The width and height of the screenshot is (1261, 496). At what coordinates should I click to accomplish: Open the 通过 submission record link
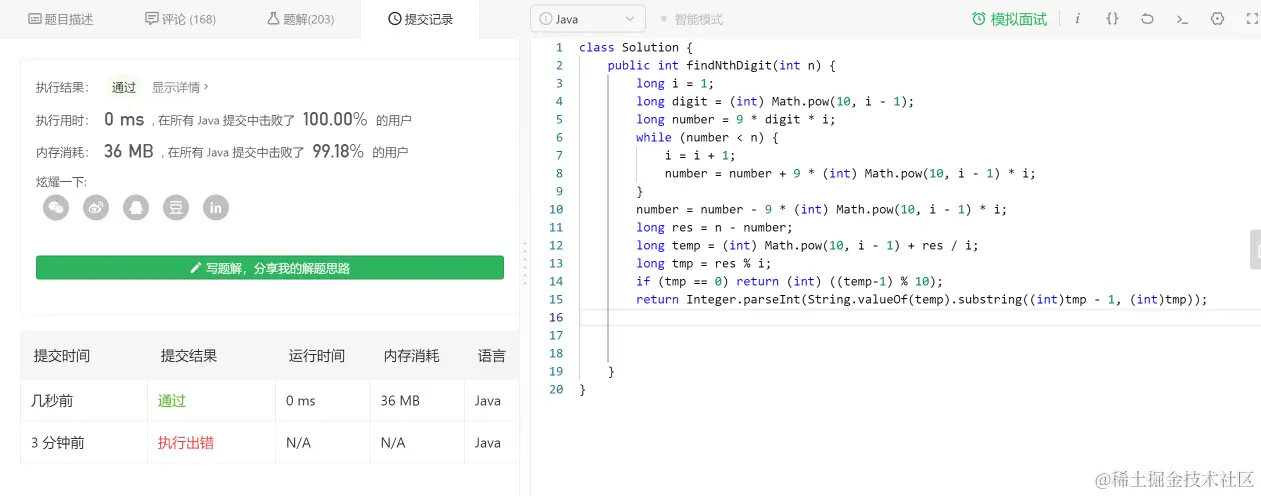coord(172,401)
